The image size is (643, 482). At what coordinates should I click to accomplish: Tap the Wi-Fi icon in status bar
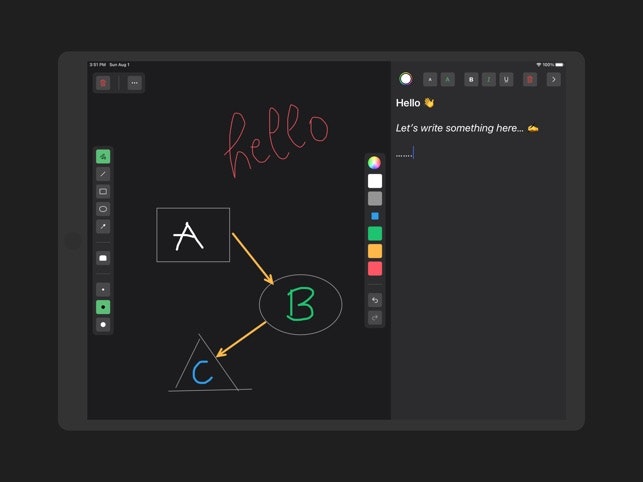pos(538,65)
